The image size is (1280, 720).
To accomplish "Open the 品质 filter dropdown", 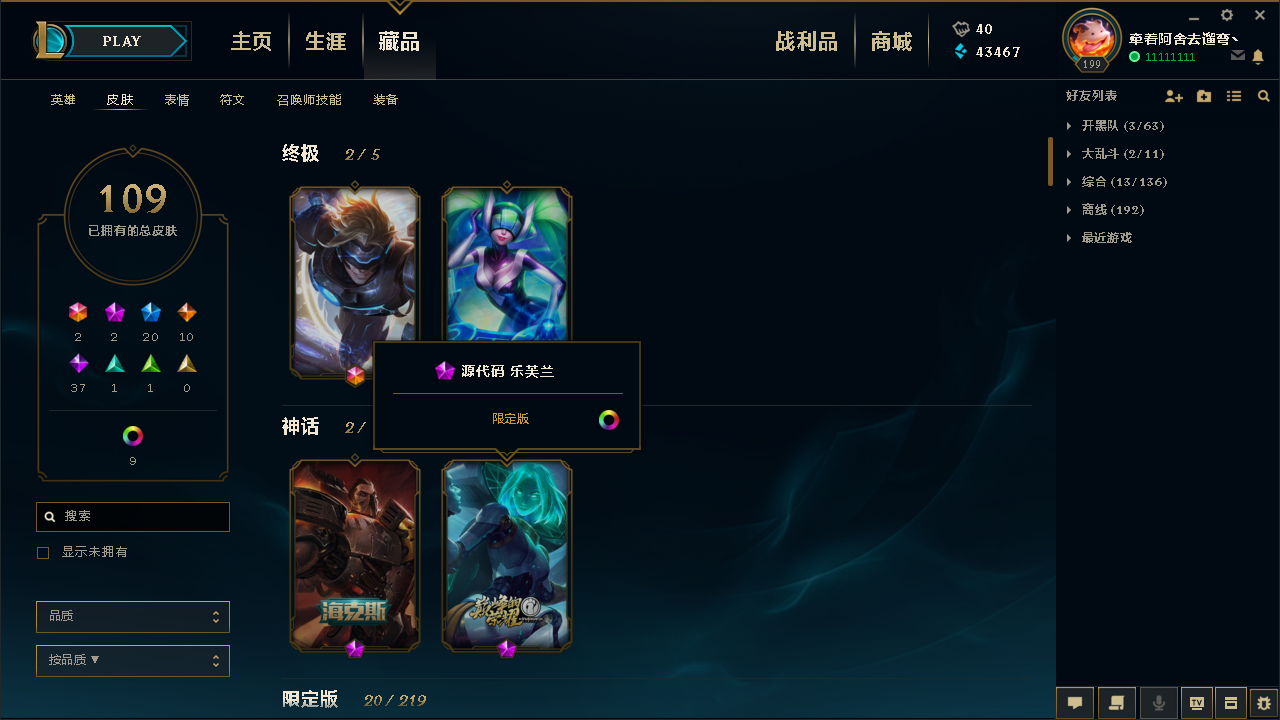I will [133, 617].
